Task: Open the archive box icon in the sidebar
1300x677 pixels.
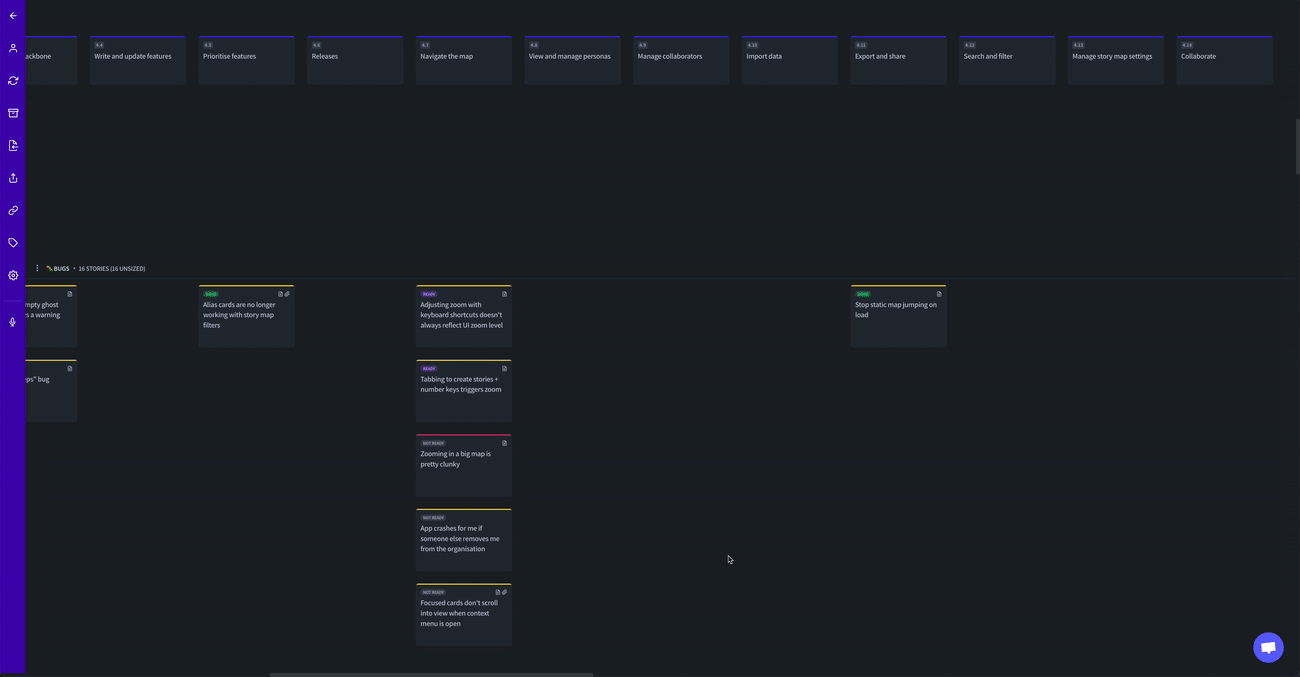Action: click(13, 113)
